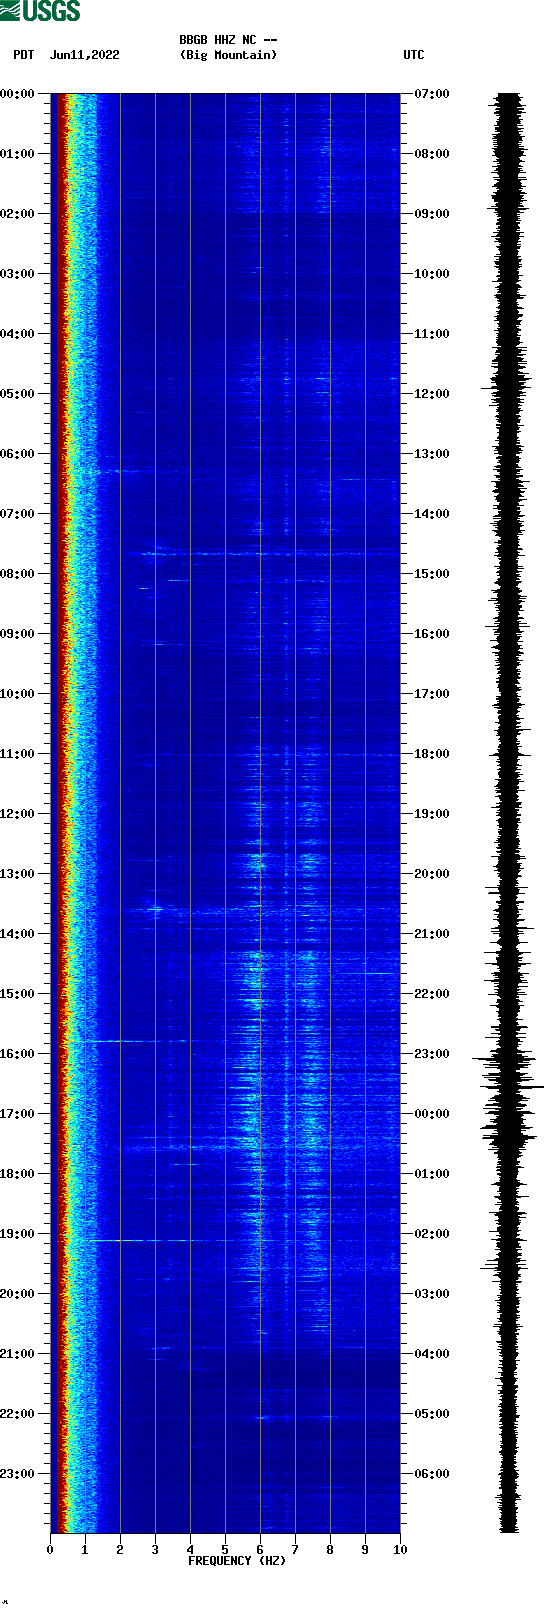Click the UTC '18:00' time label
Viewport: 552px width, 1613px height.
(432, 754)
